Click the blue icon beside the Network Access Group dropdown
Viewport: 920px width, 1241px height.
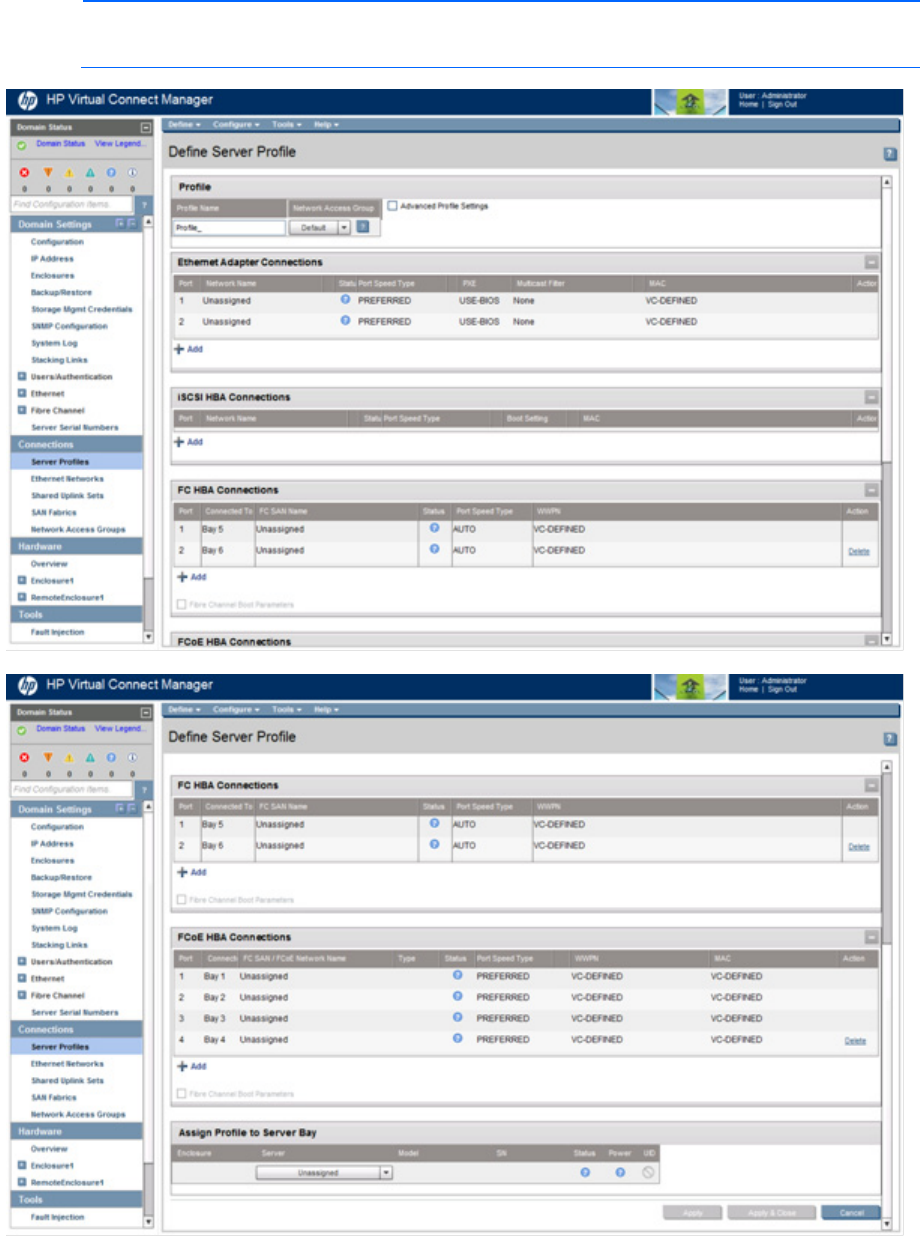(x=363, y=227)
